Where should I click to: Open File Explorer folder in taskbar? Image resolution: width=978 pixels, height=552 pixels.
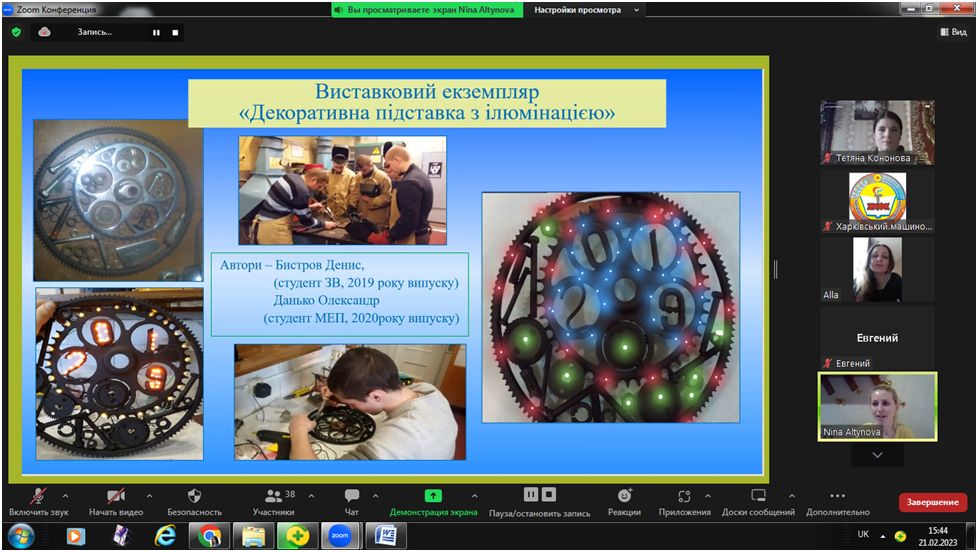pos(253,536)
